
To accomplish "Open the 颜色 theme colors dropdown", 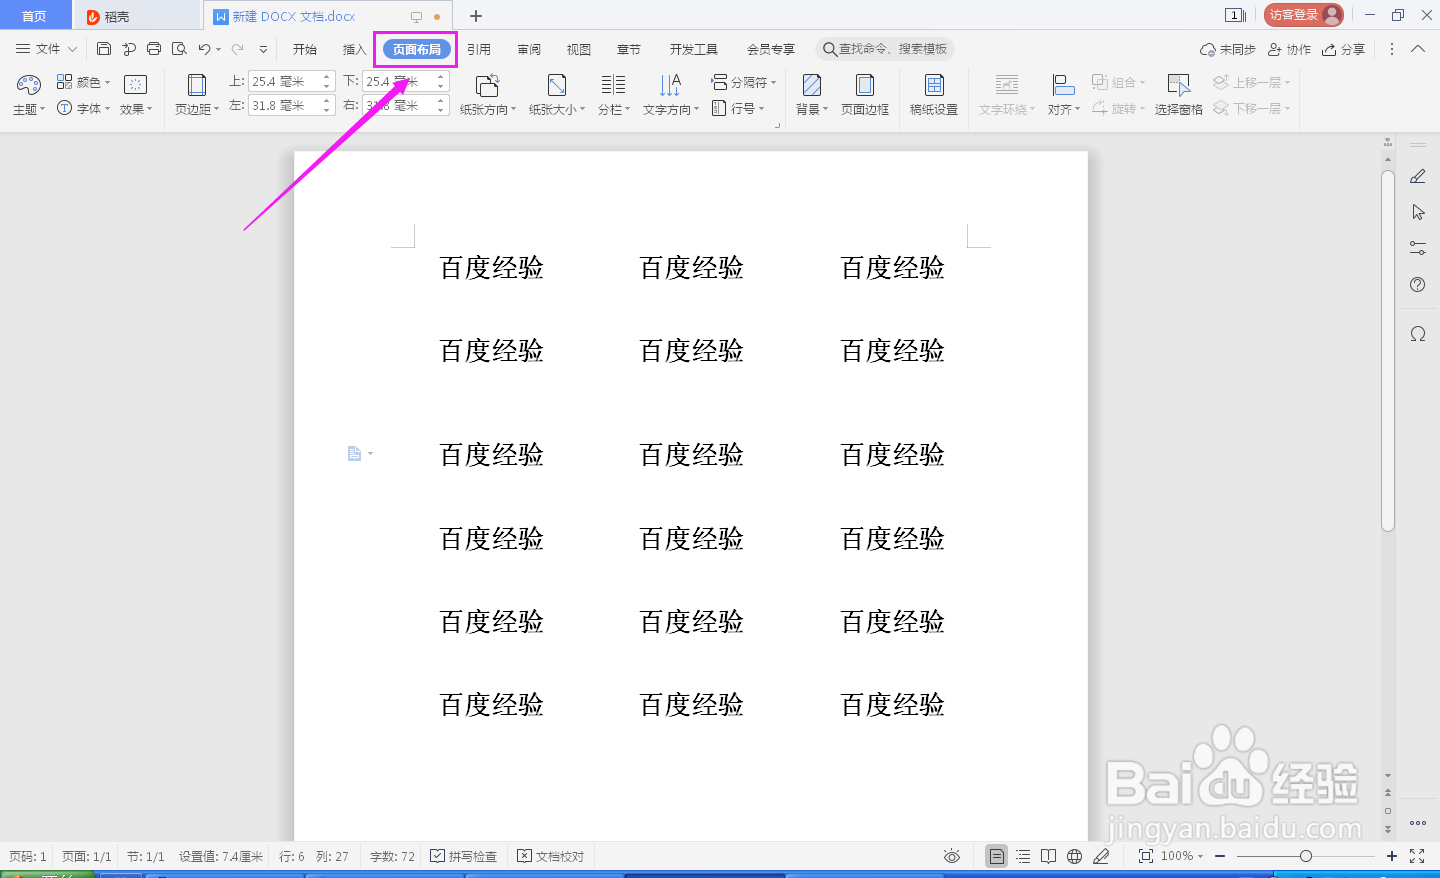I will (83, 82).
